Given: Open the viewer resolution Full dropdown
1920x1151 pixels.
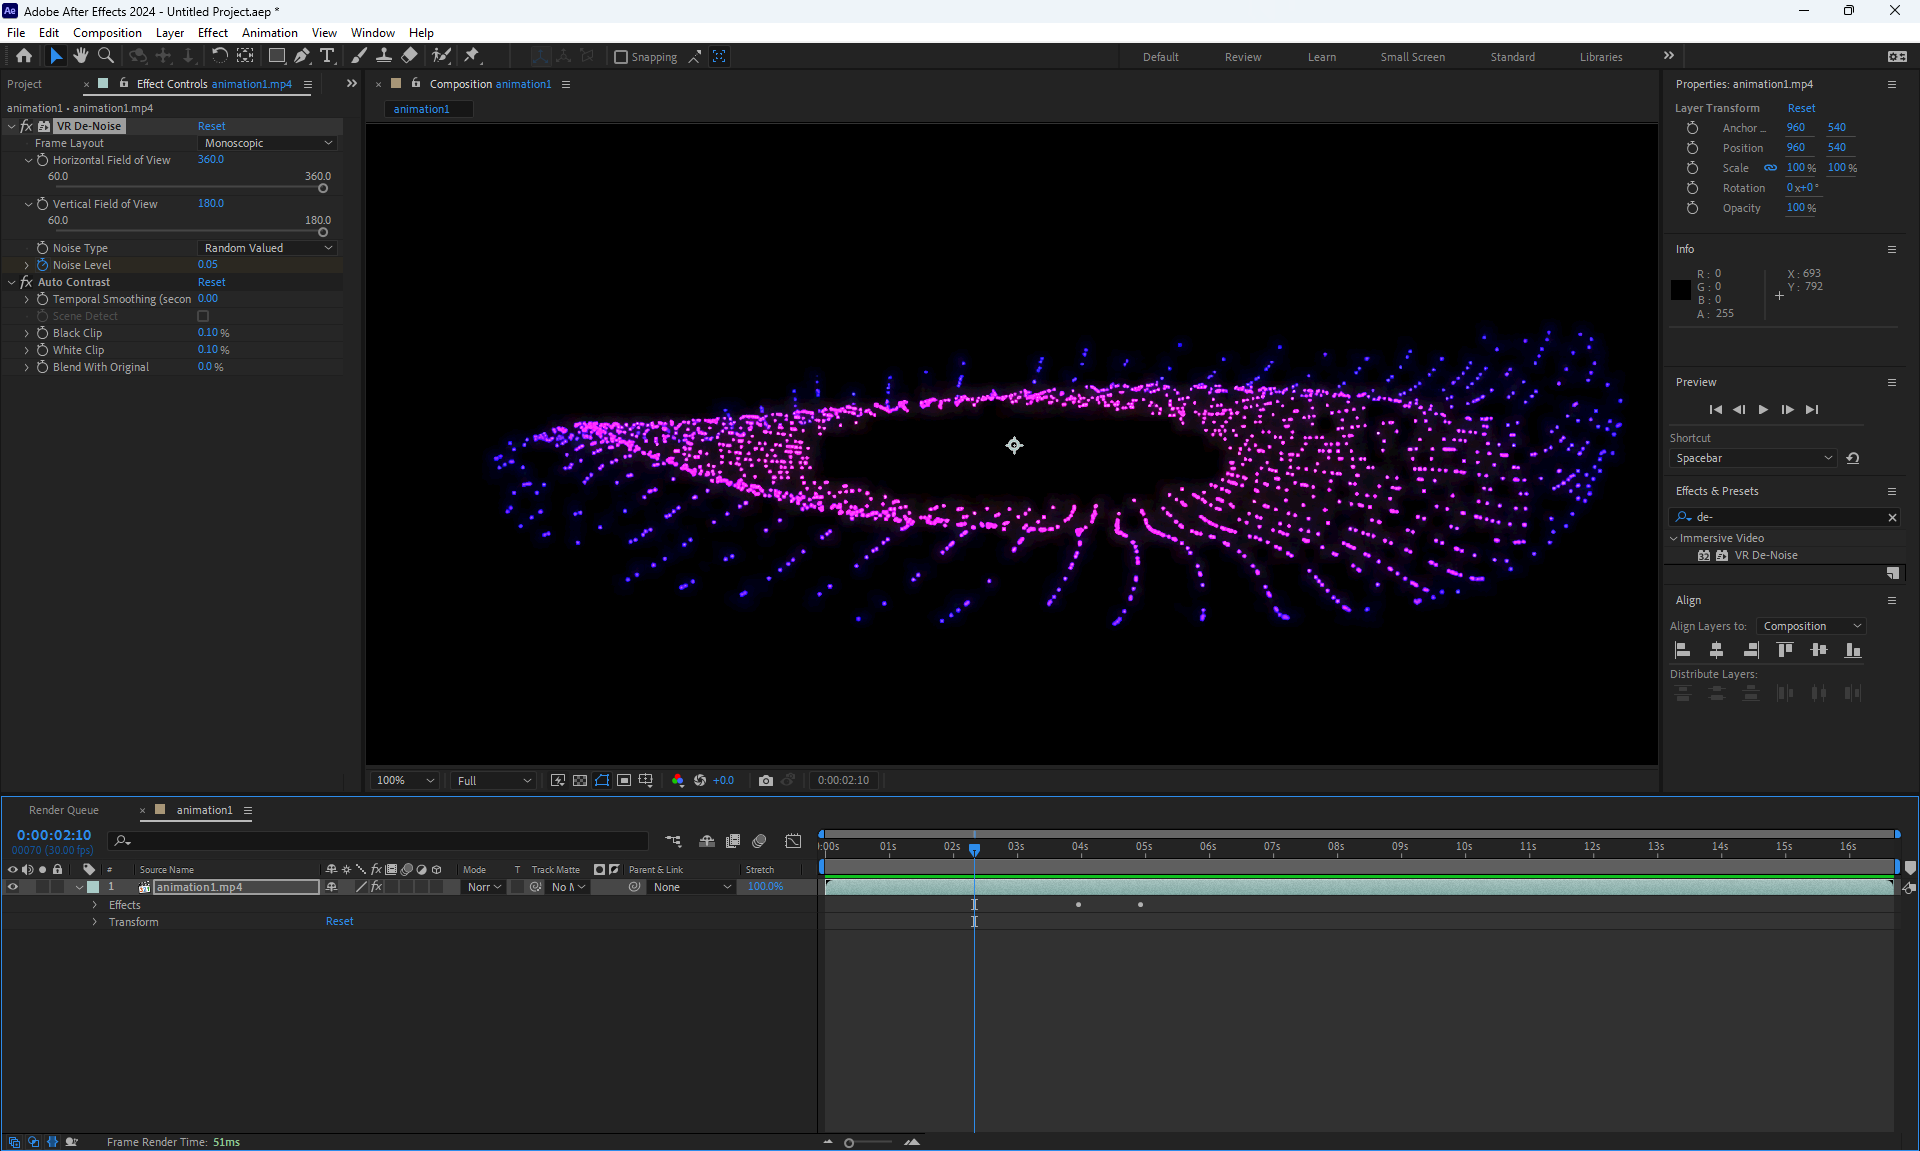Looking at the screenshot, I should point(494,780).
